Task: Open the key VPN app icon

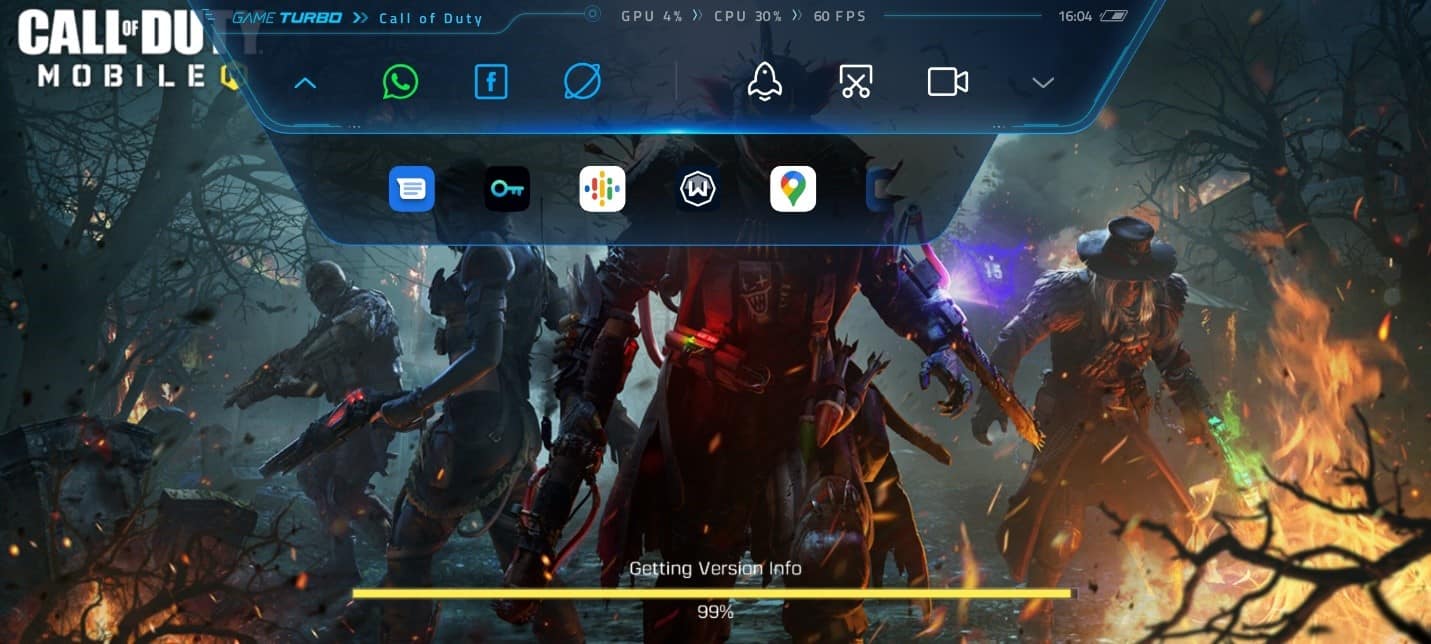Action: pyautogui.click(x=507, y=189)
